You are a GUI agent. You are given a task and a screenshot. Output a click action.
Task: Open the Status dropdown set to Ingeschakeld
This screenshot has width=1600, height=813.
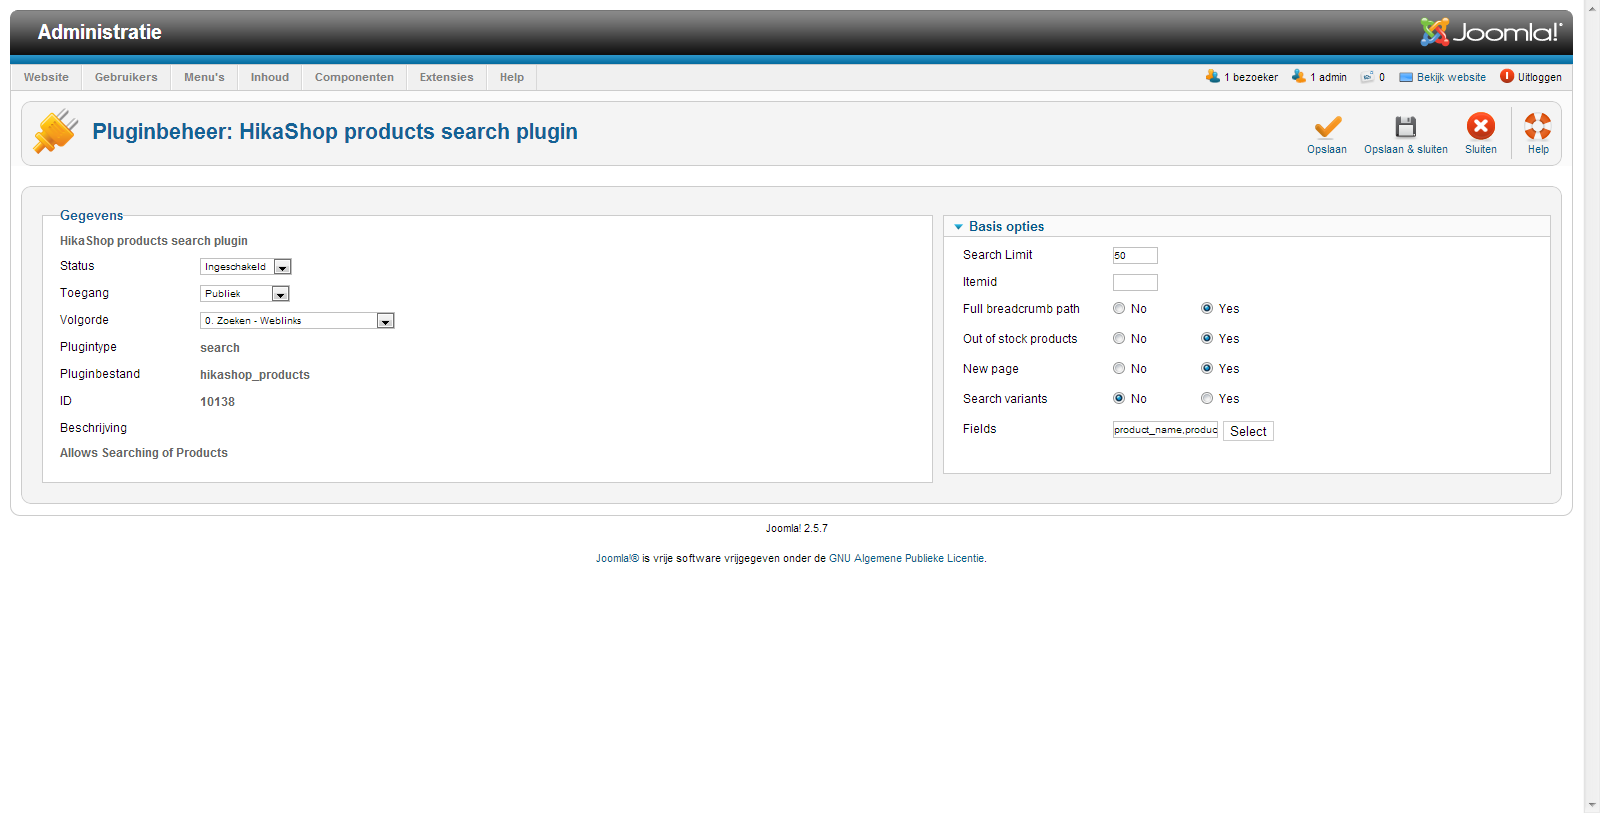coord(246,267)
